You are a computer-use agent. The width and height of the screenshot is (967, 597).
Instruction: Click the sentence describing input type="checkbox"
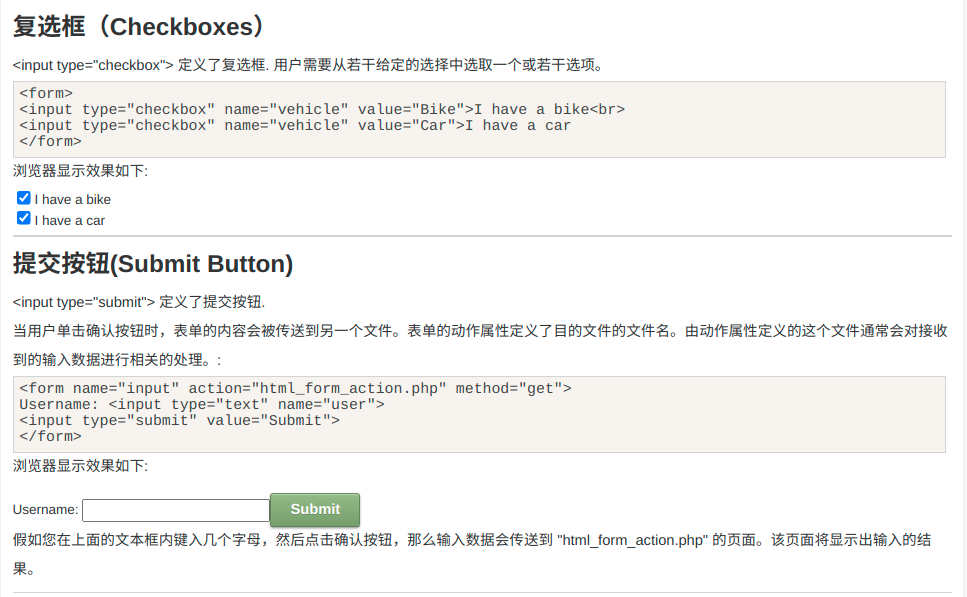pos(308,65)
